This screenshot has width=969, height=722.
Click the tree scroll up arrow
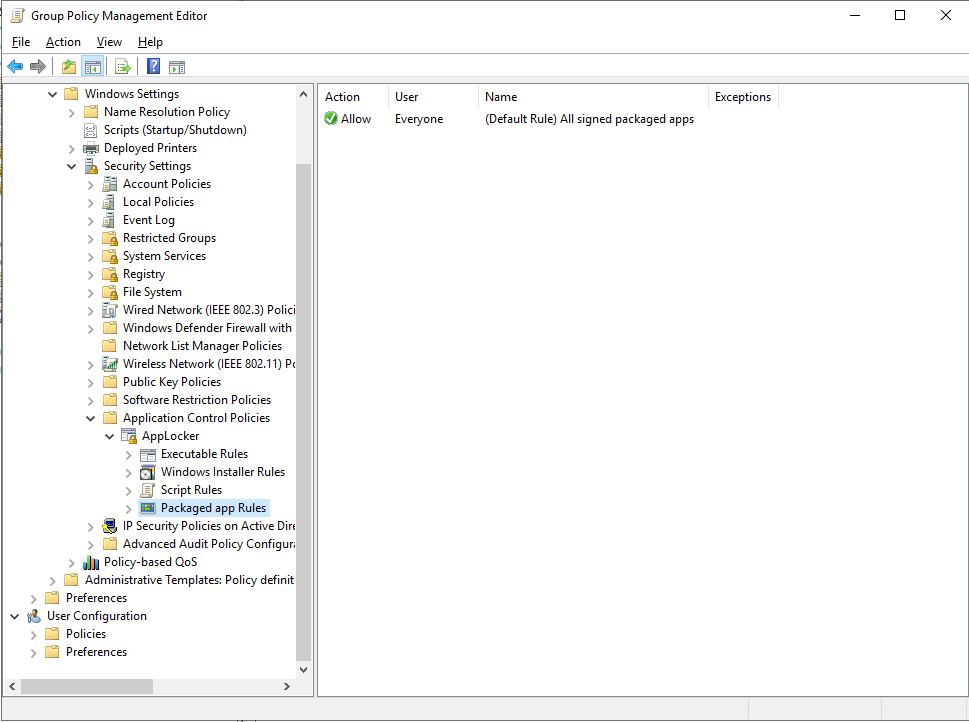point(303,94)
